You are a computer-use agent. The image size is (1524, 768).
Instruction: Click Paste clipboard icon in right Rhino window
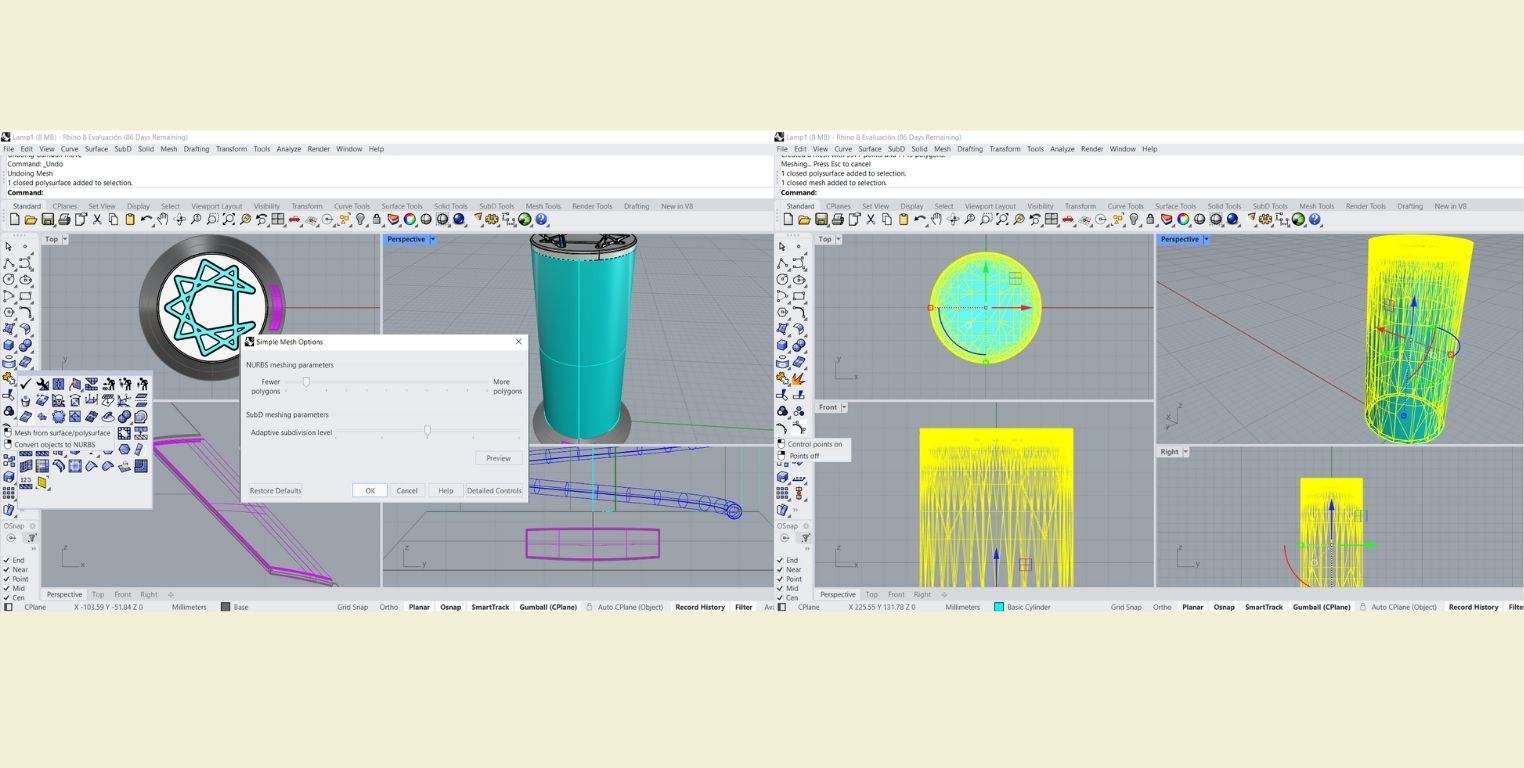point(904,219)
